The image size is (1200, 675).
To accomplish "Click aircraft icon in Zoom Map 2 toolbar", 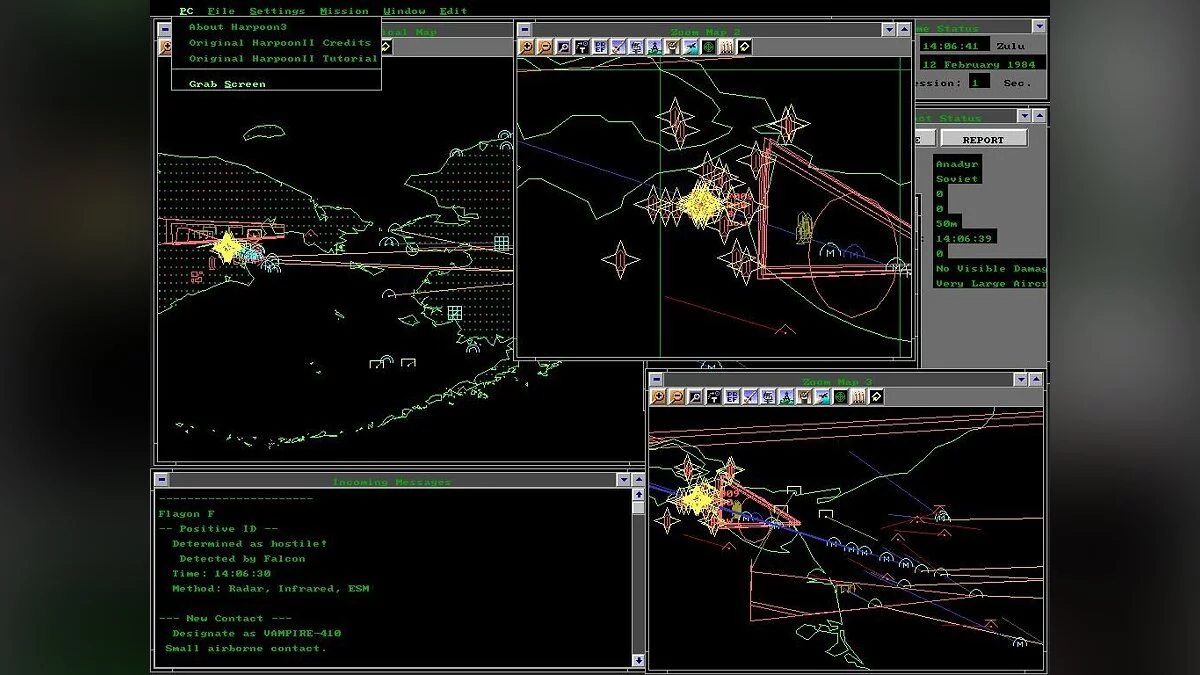I will [x=692, y=47].
